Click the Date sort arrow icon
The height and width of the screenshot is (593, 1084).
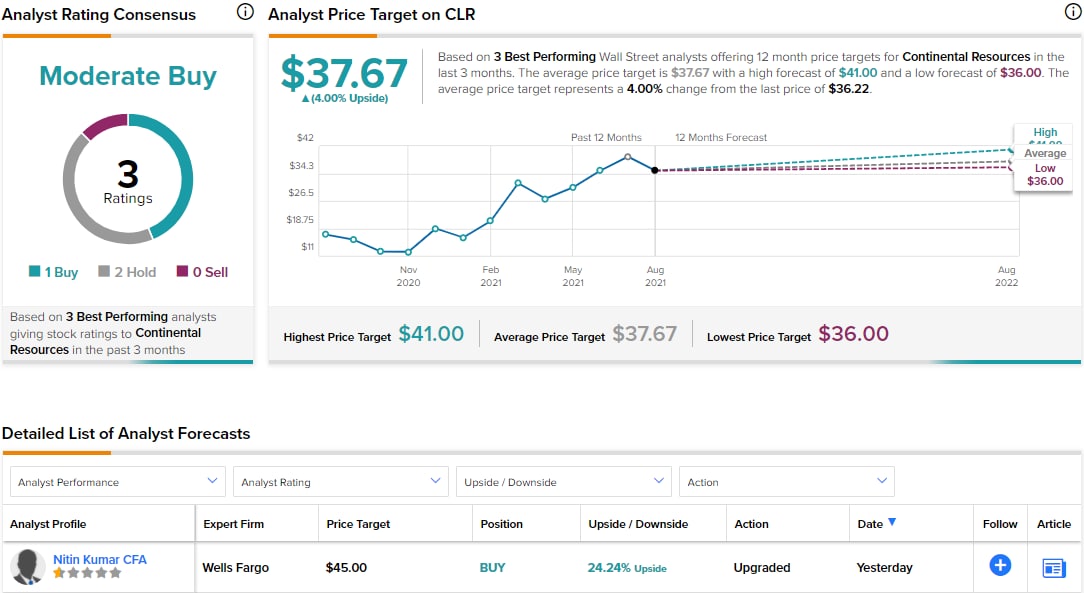[x=892, y=522]
